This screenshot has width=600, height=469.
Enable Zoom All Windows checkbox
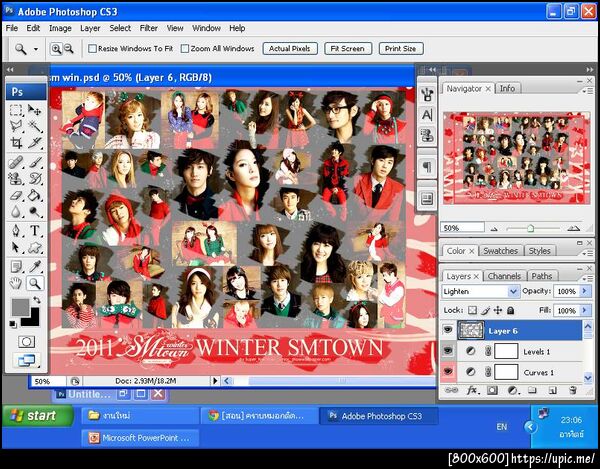[185, 49]
